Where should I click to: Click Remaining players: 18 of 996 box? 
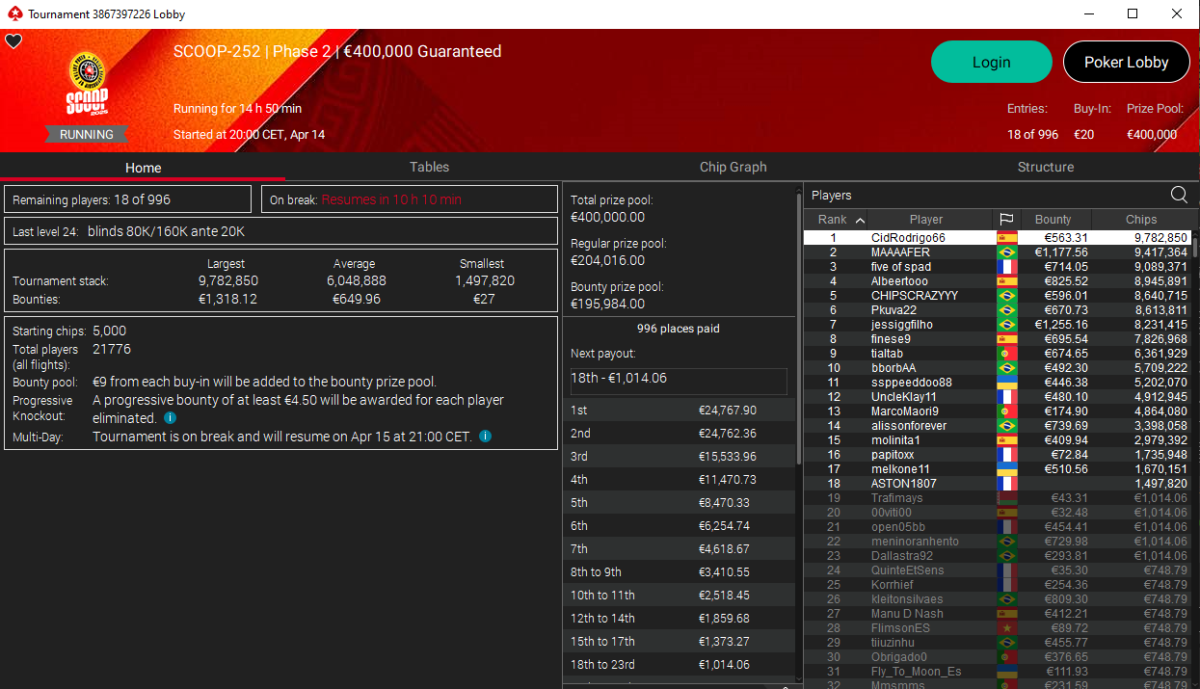pos(128,199)
